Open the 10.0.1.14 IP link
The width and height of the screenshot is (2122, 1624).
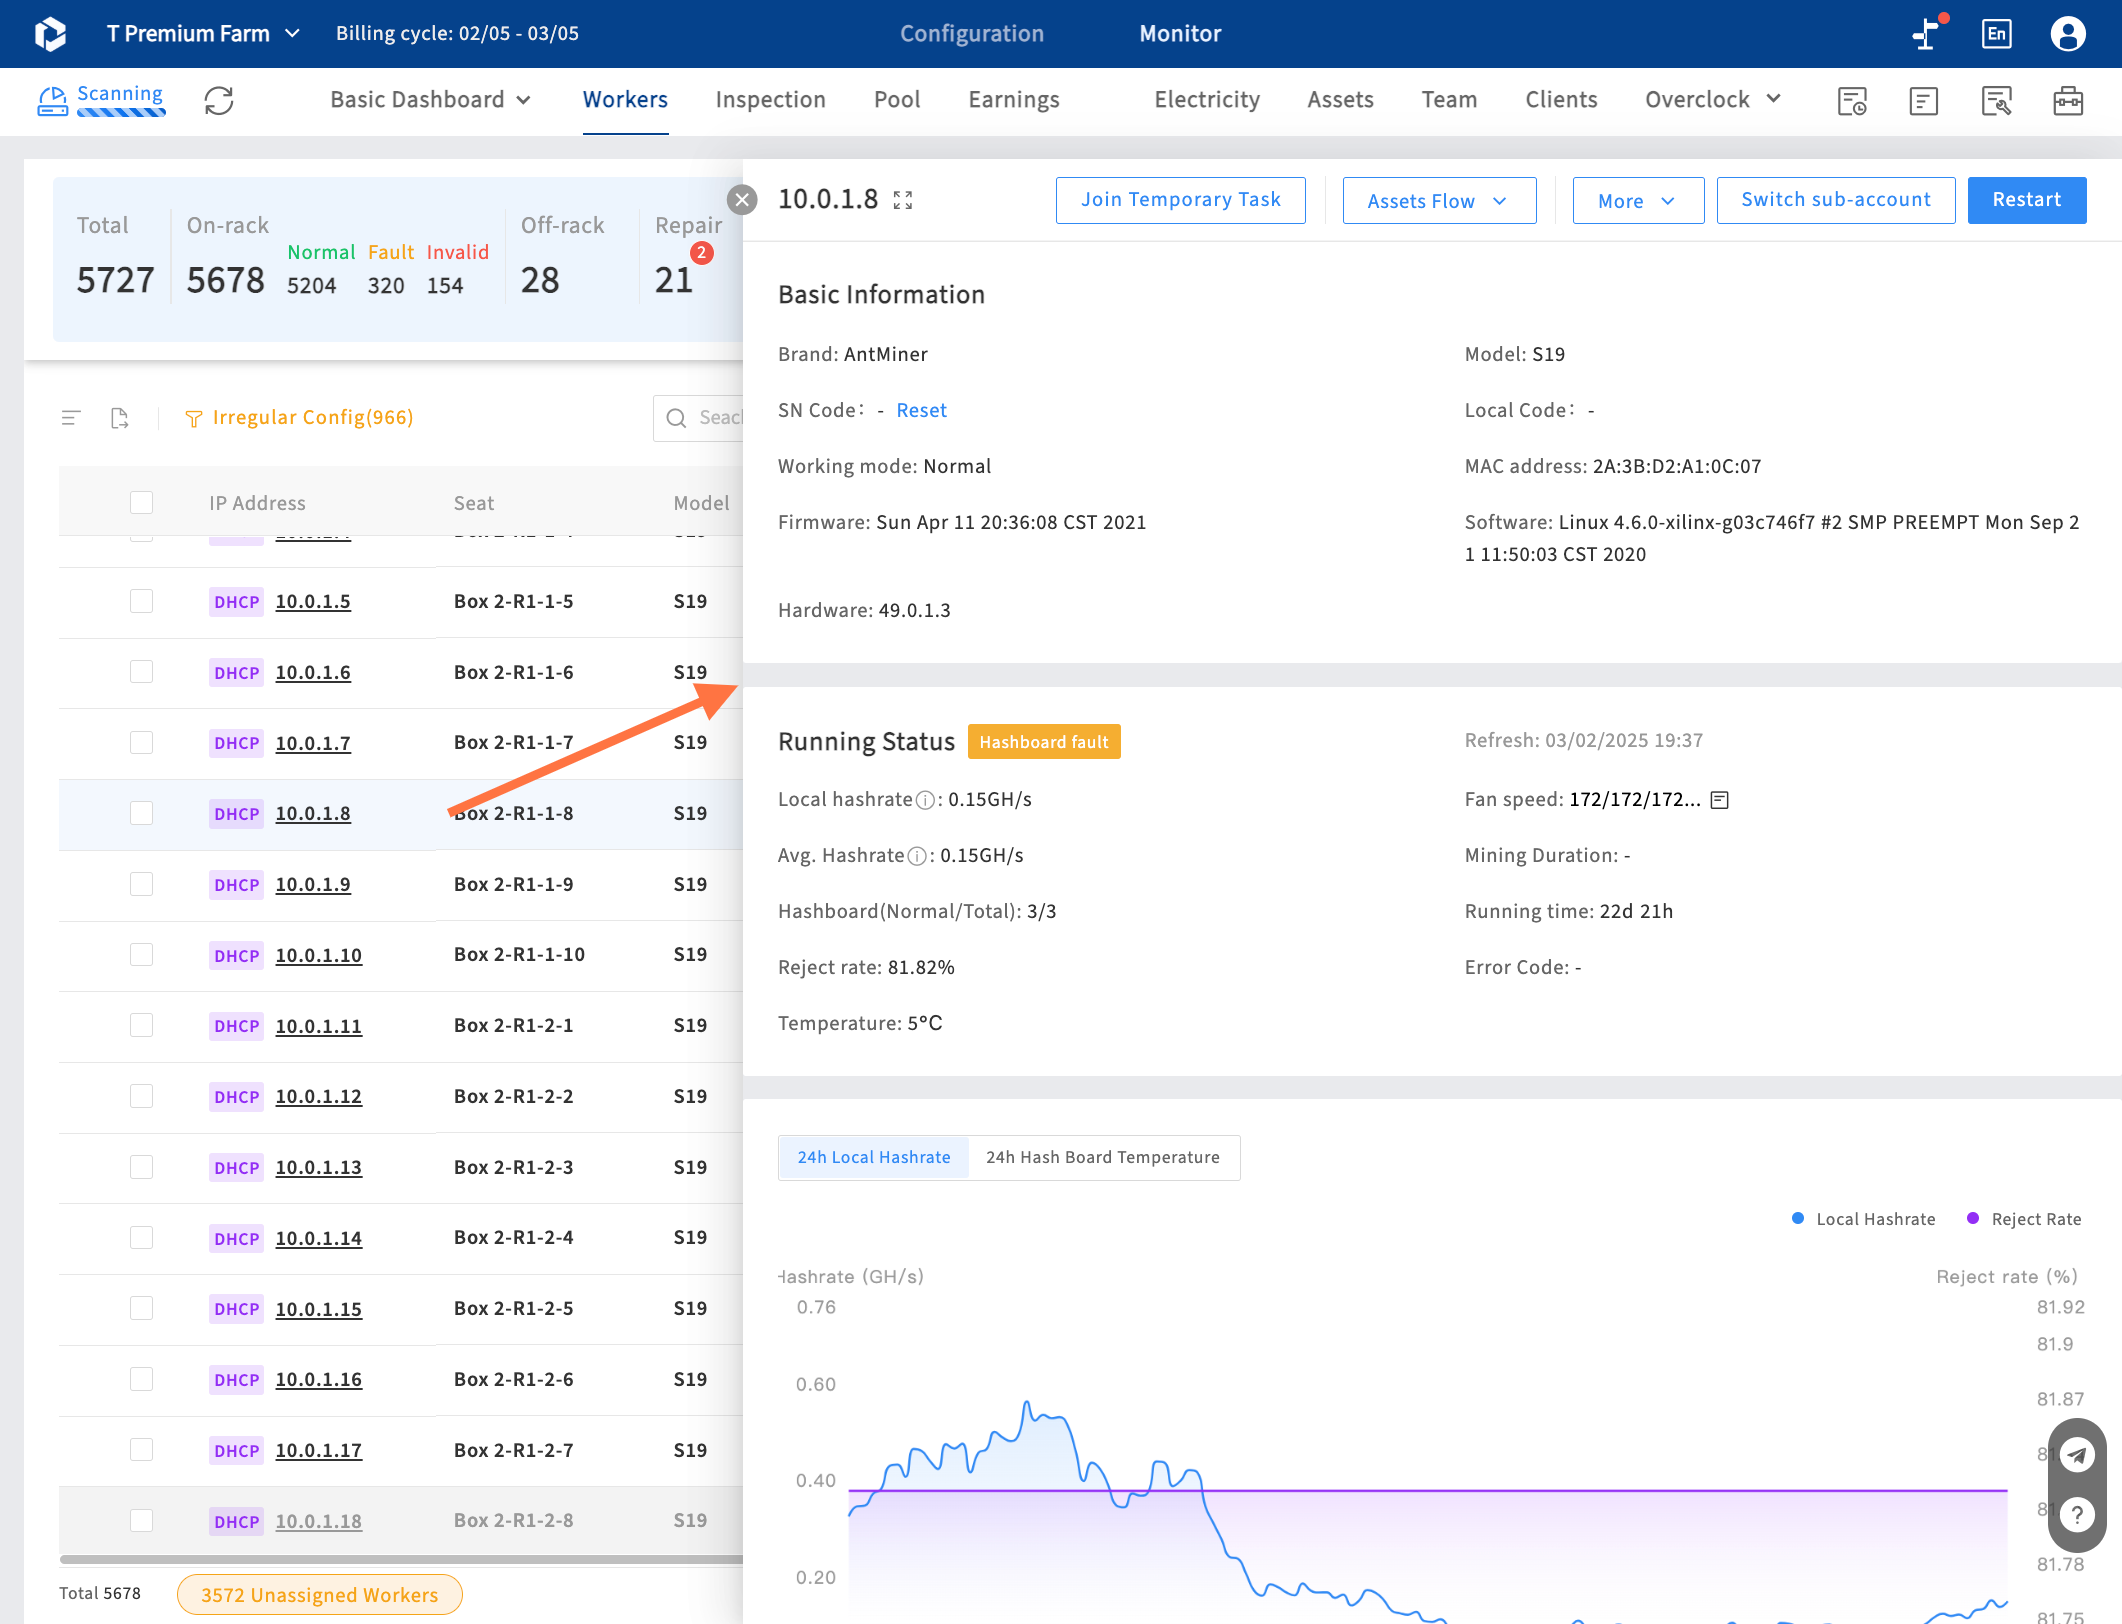tap(318, 1238)
